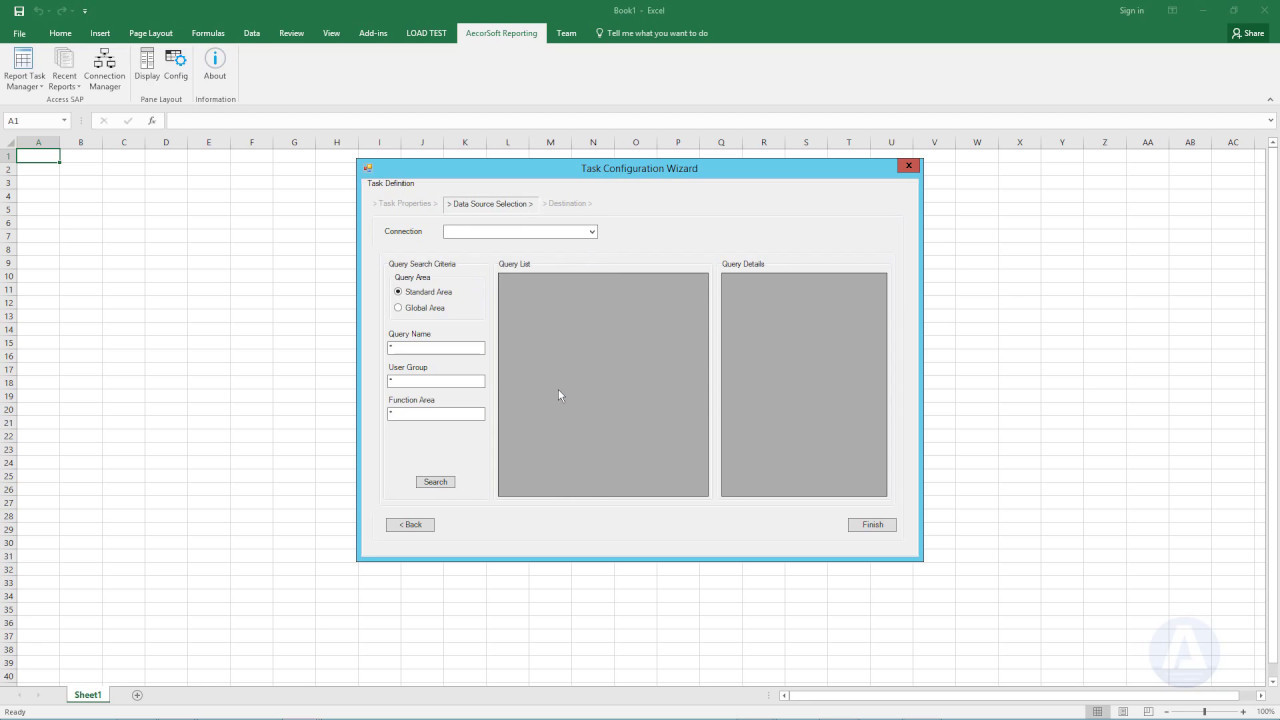Click Sign in link
This screenshot has height=720, width=1280.
coord(1132,10)
